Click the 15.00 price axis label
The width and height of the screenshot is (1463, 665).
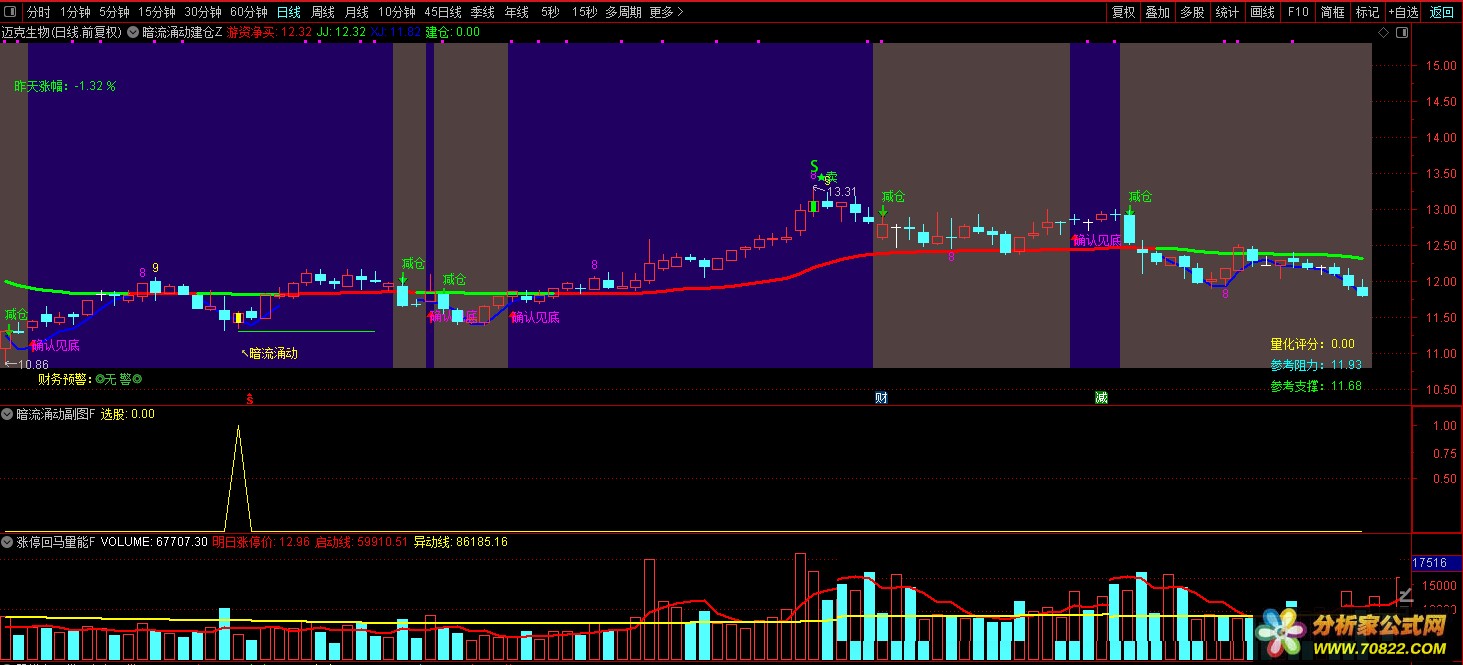[x=1442, y=66]
